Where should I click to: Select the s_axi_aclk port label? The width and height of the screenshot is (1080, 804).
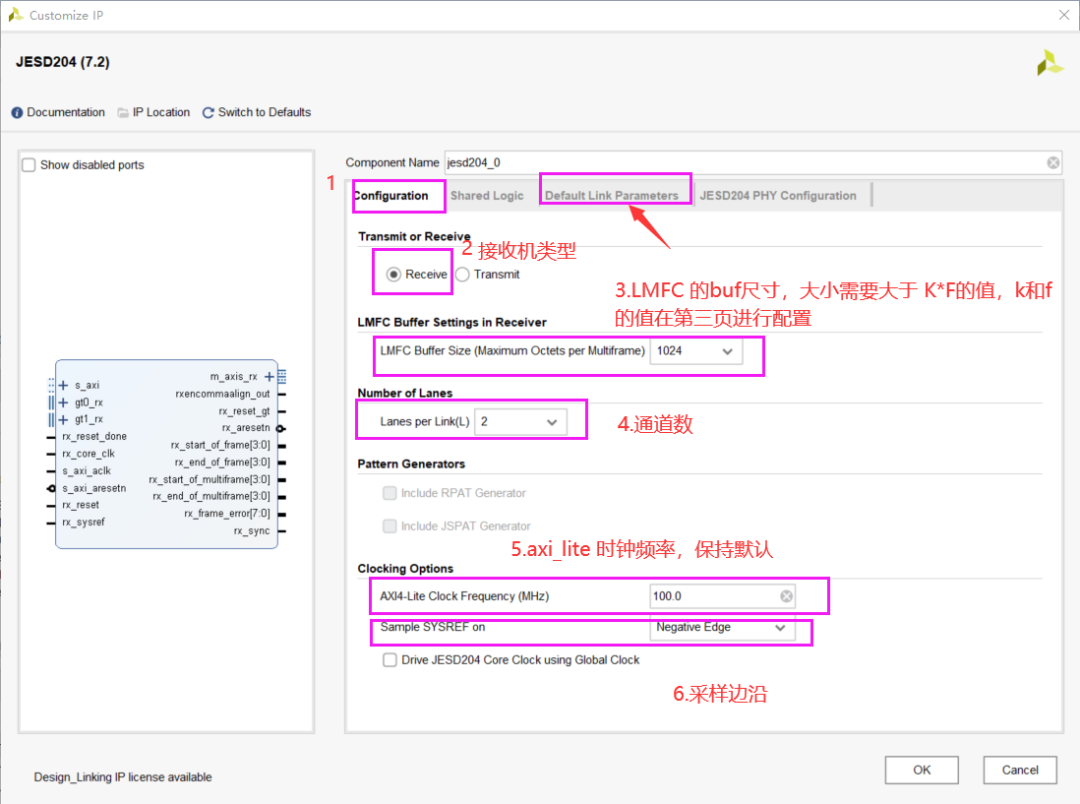pyautogui.click(x=87, y=471)
